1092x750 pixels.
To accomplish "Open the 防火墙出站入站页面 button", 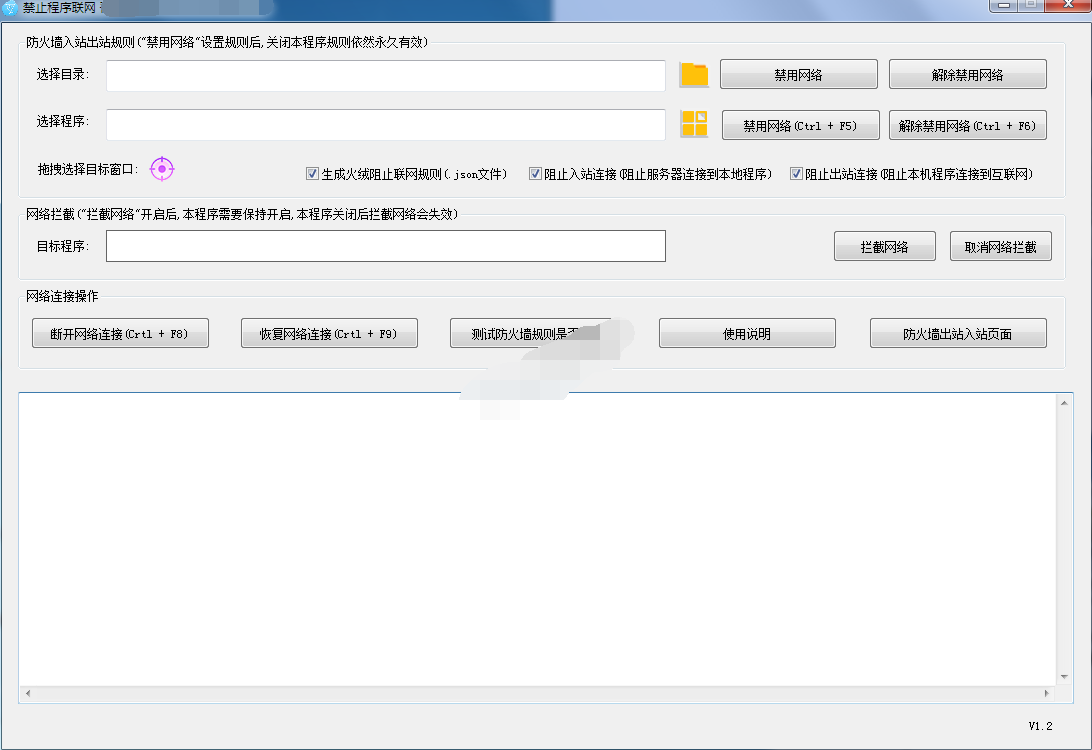I will pyautogui.click(x=958, y=333).
